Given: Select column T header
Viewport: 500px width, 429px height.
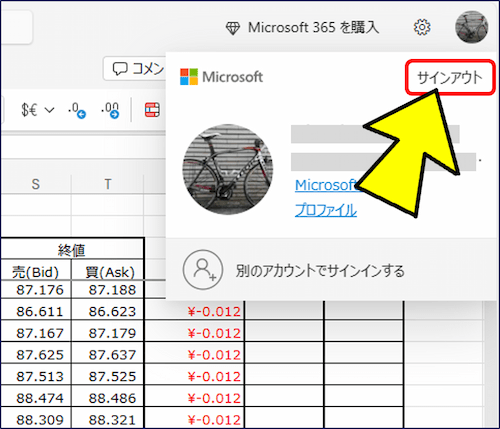Looking at the screenshot, I should pyautogui.click(x=107, y=184).
